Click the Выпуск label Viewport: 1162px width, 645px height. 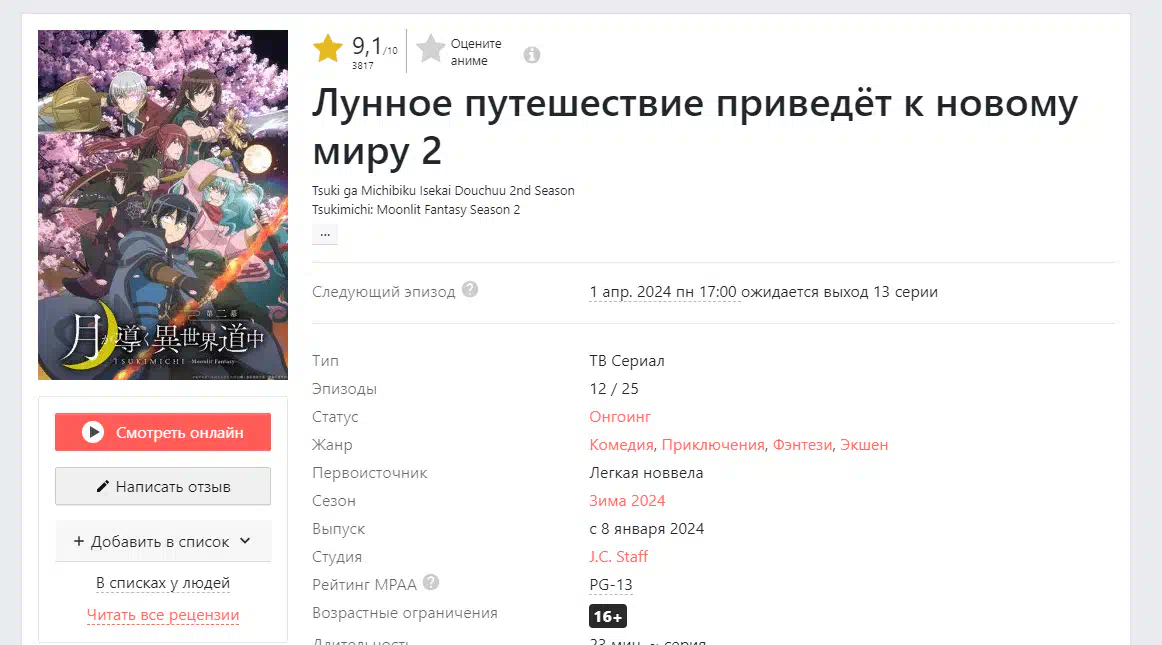[x=339, y=529]
